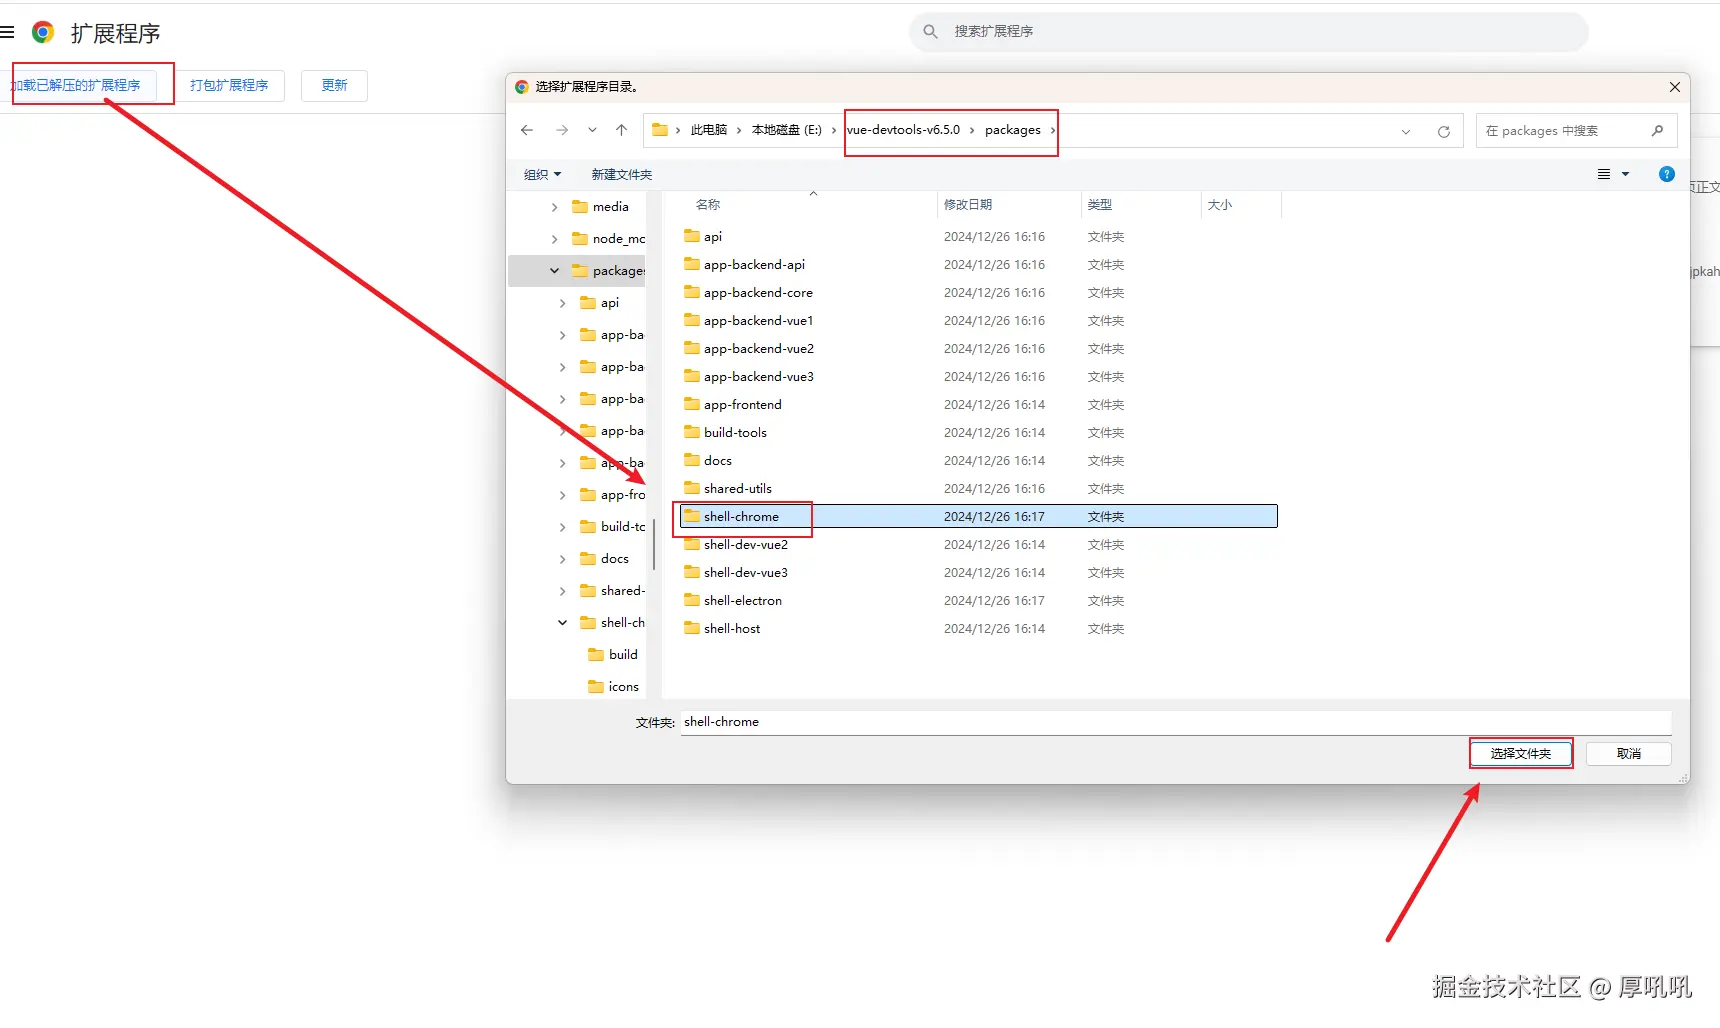Viewport: 1720px width, 1028px height.
Task: Sort files by 名称 column
Action: (708, 204)
